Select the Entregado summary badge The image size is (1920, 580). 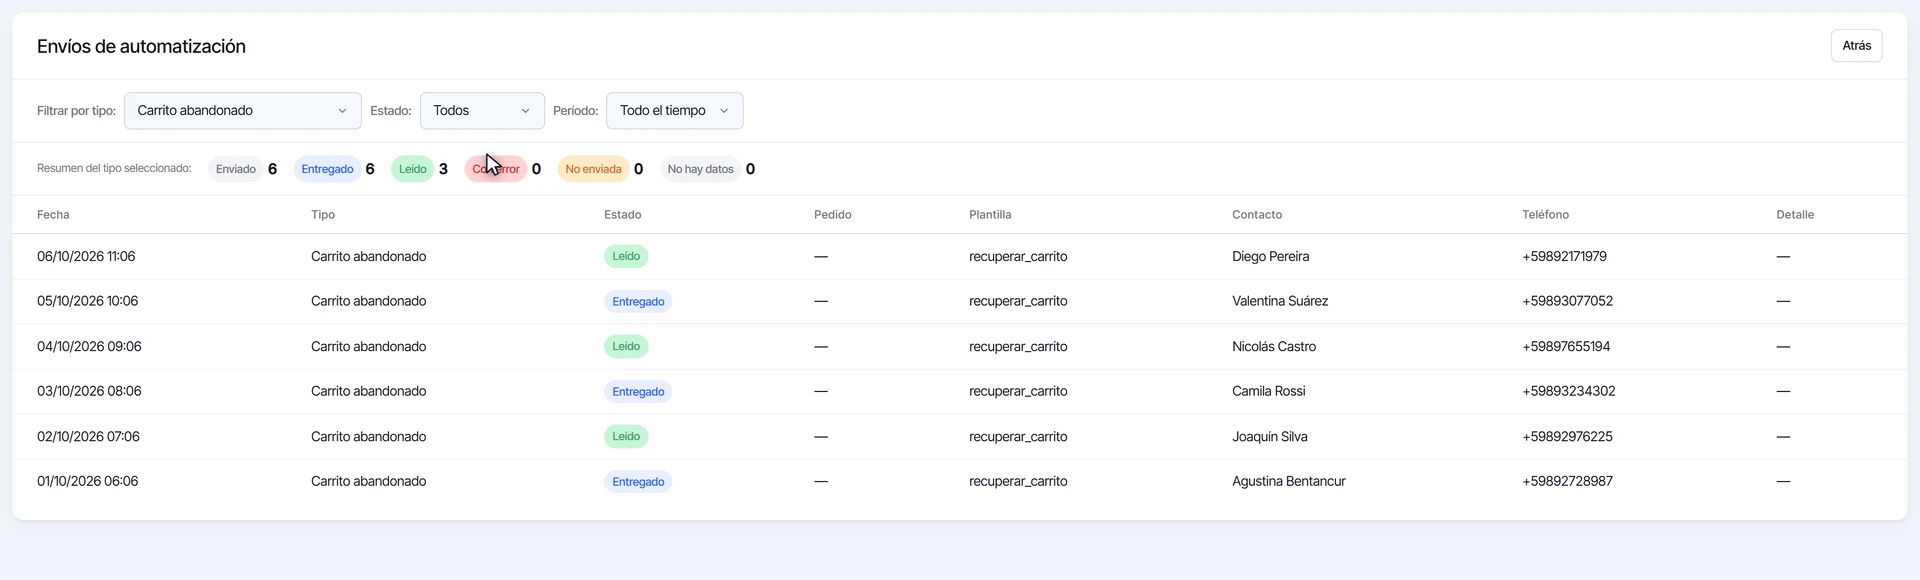327,169
